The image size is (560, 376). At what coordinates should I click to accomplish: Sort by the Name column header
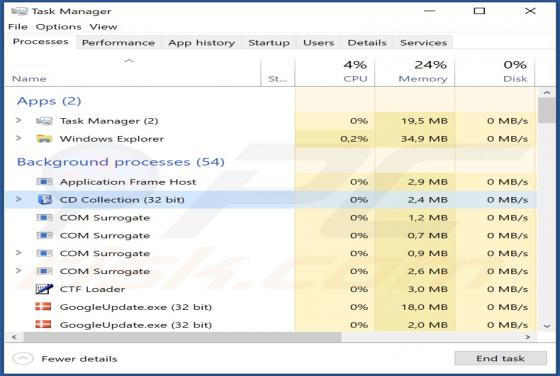click(x=133, y=71)
